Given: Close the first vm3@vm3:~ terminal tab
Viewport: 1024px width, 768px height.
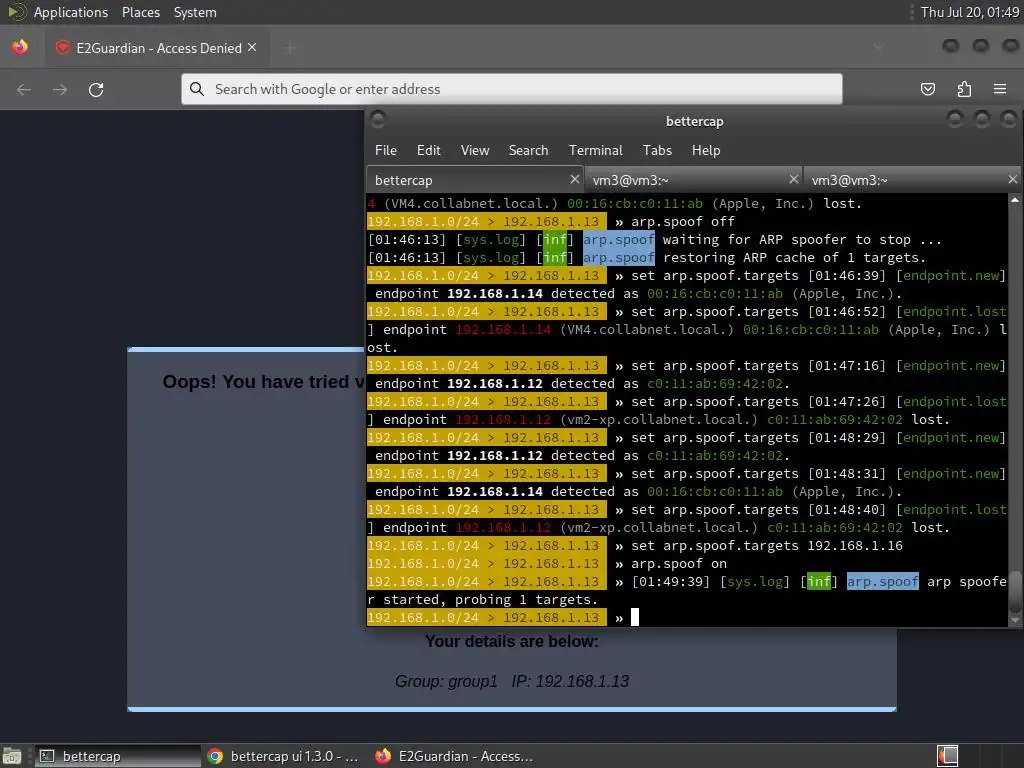Looking at the screenshot, I should pos(793,180).
